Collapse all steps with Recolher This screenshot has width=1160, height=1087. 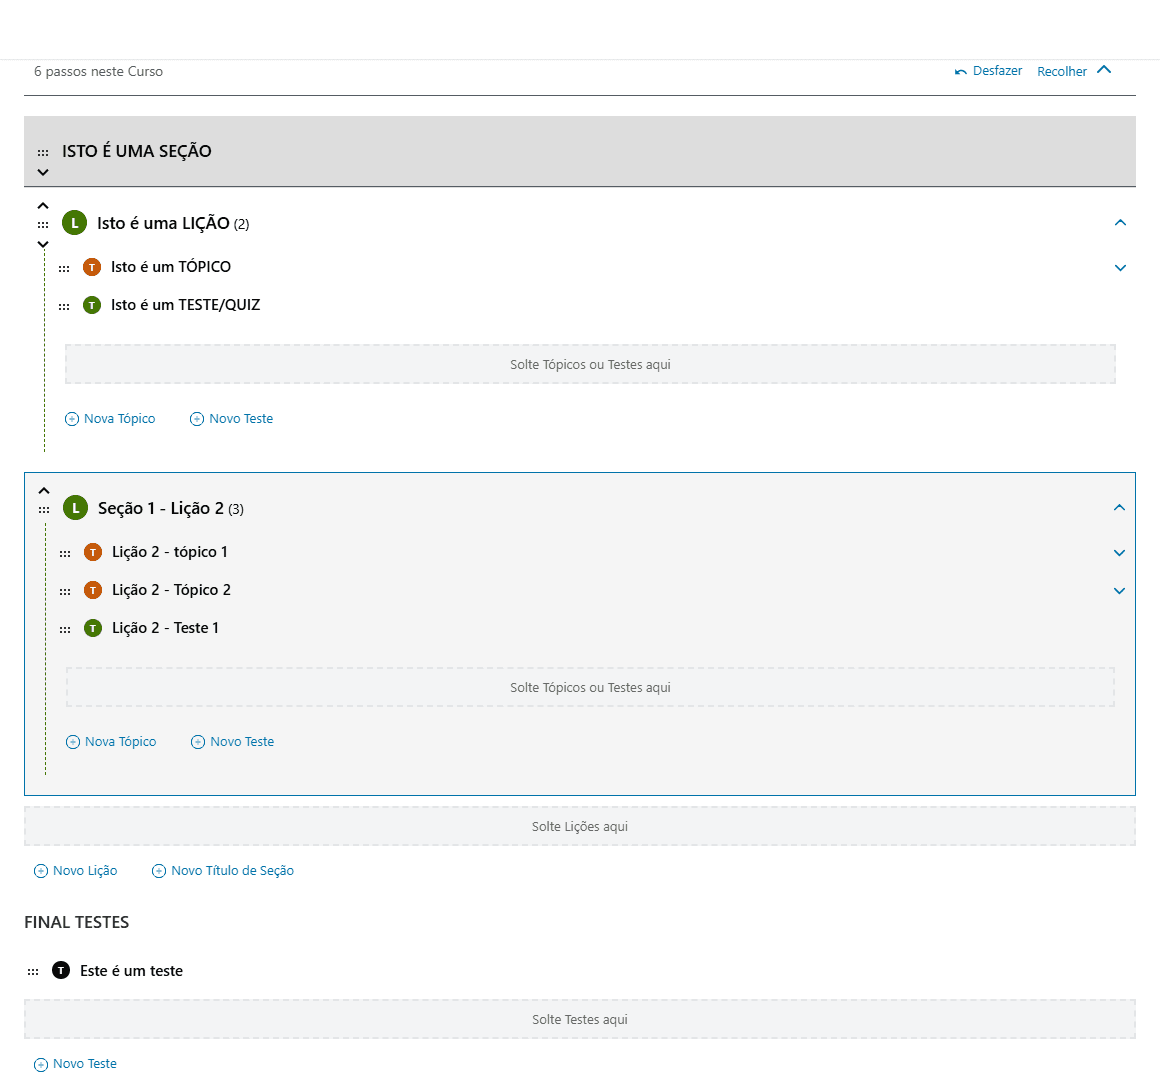1074,71
